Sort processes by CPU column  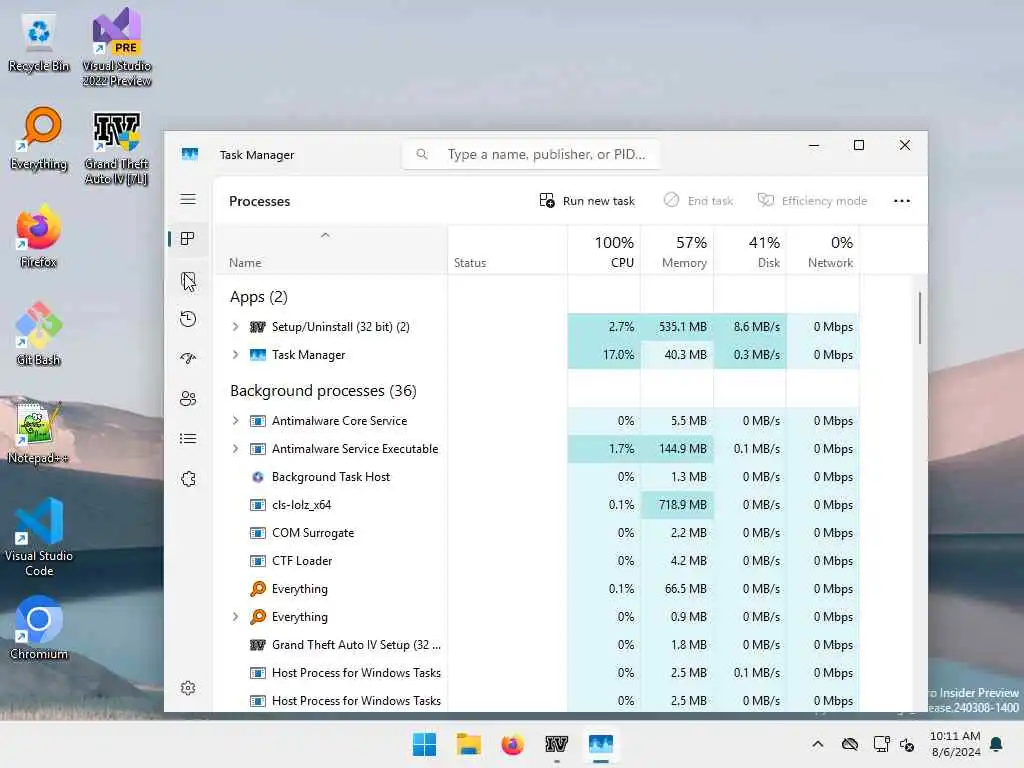click(605, 251)
